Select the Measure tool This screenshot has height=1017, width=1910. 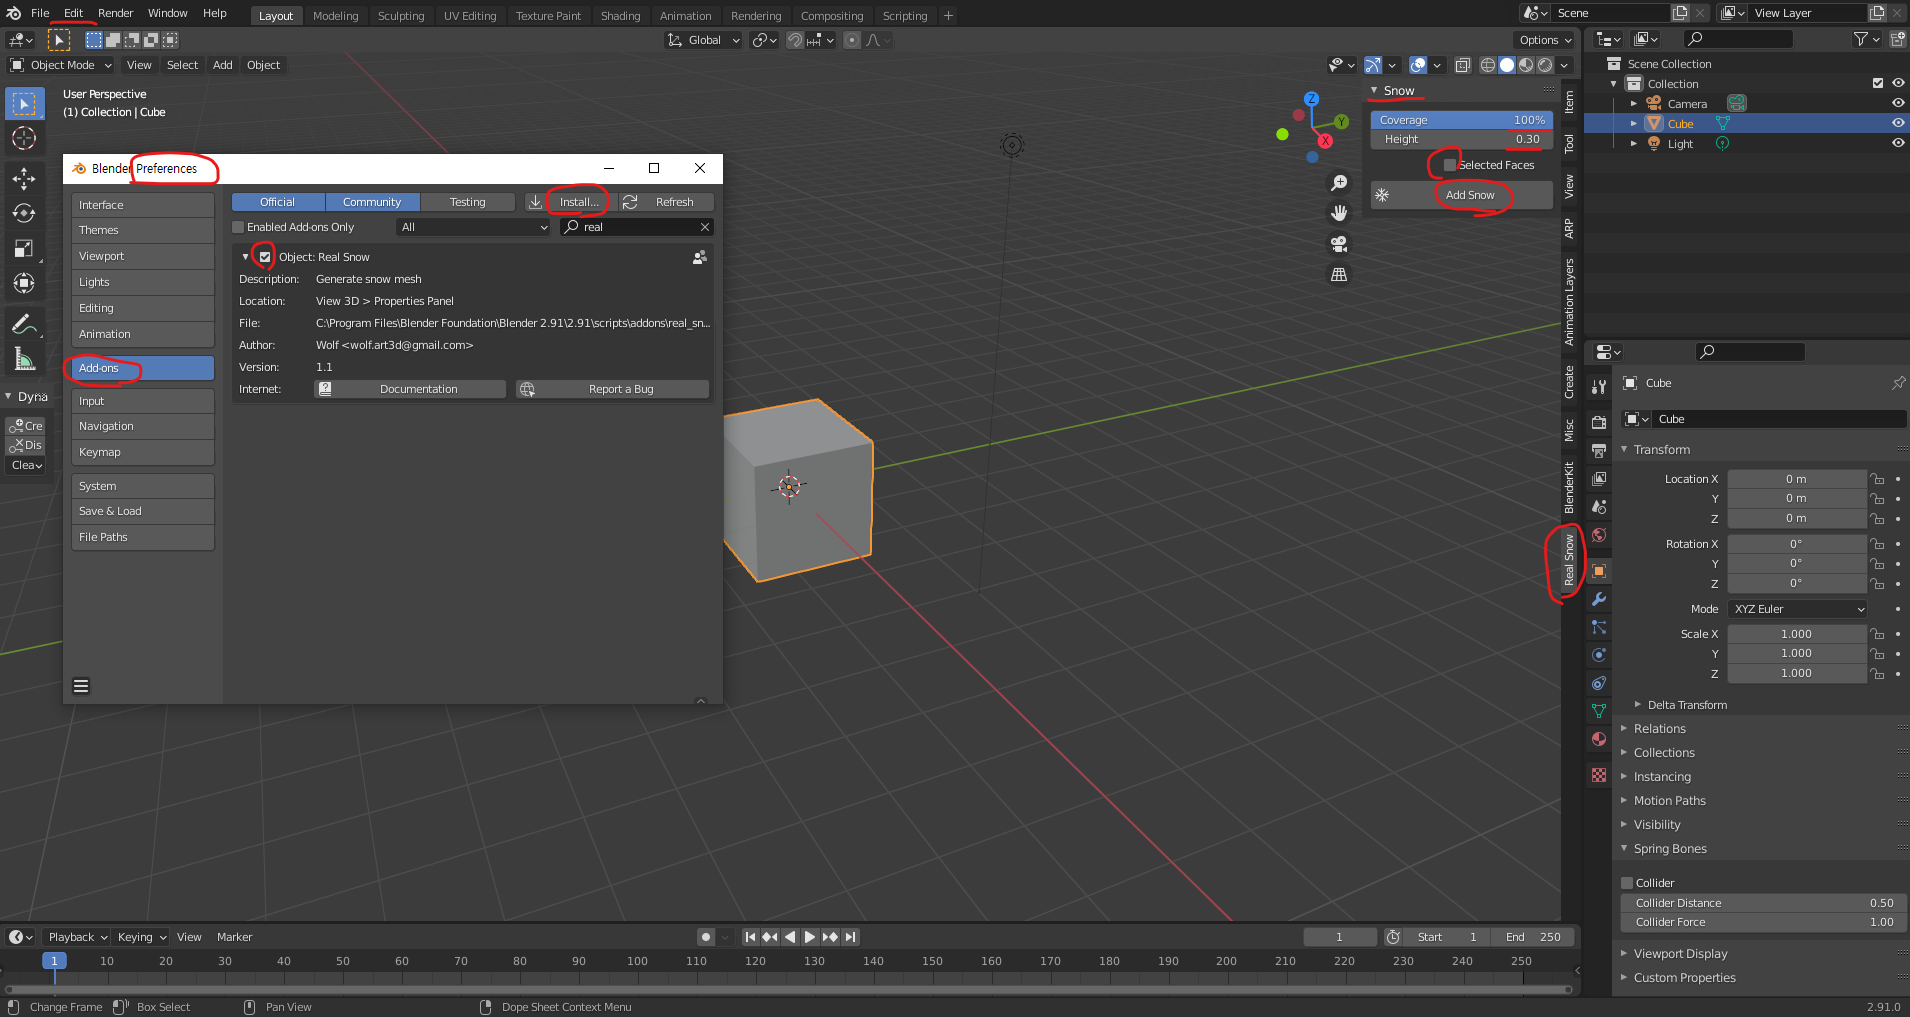coord(24,359)
